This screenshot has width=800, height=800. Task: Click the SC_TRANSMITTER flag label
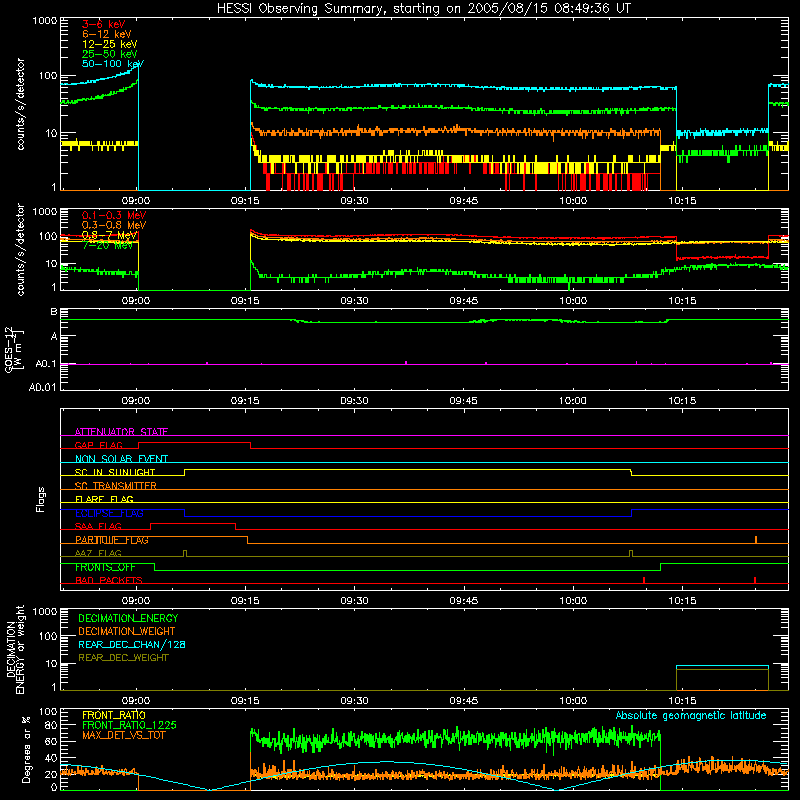[116, 486]
